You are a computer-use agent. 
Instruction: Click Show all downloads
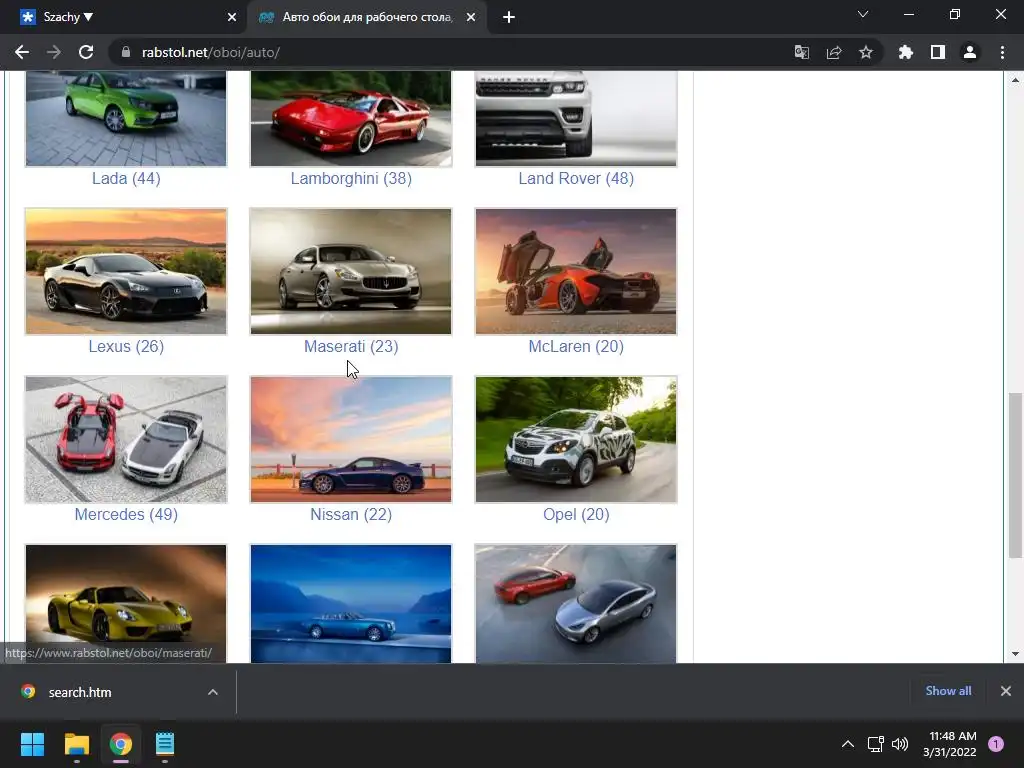click(948, 691)
